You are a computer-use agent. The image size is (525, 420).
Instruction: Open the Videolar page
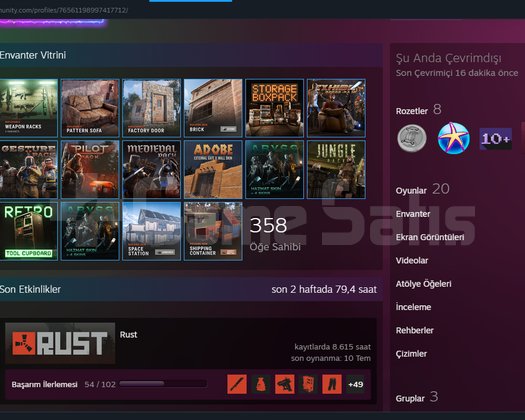(x=412, y=260)
